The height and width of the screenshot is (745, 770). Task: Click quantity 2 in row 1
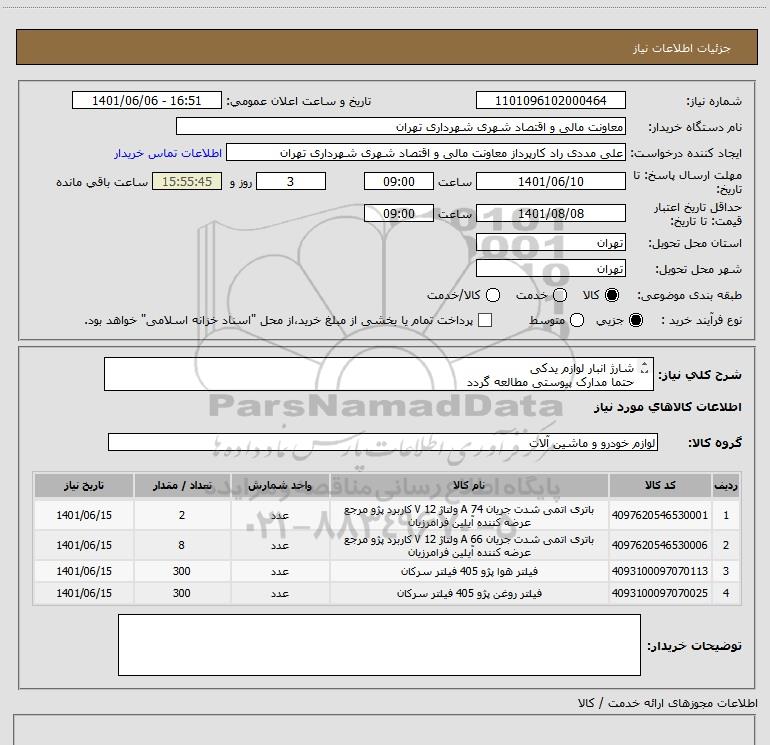182,515
